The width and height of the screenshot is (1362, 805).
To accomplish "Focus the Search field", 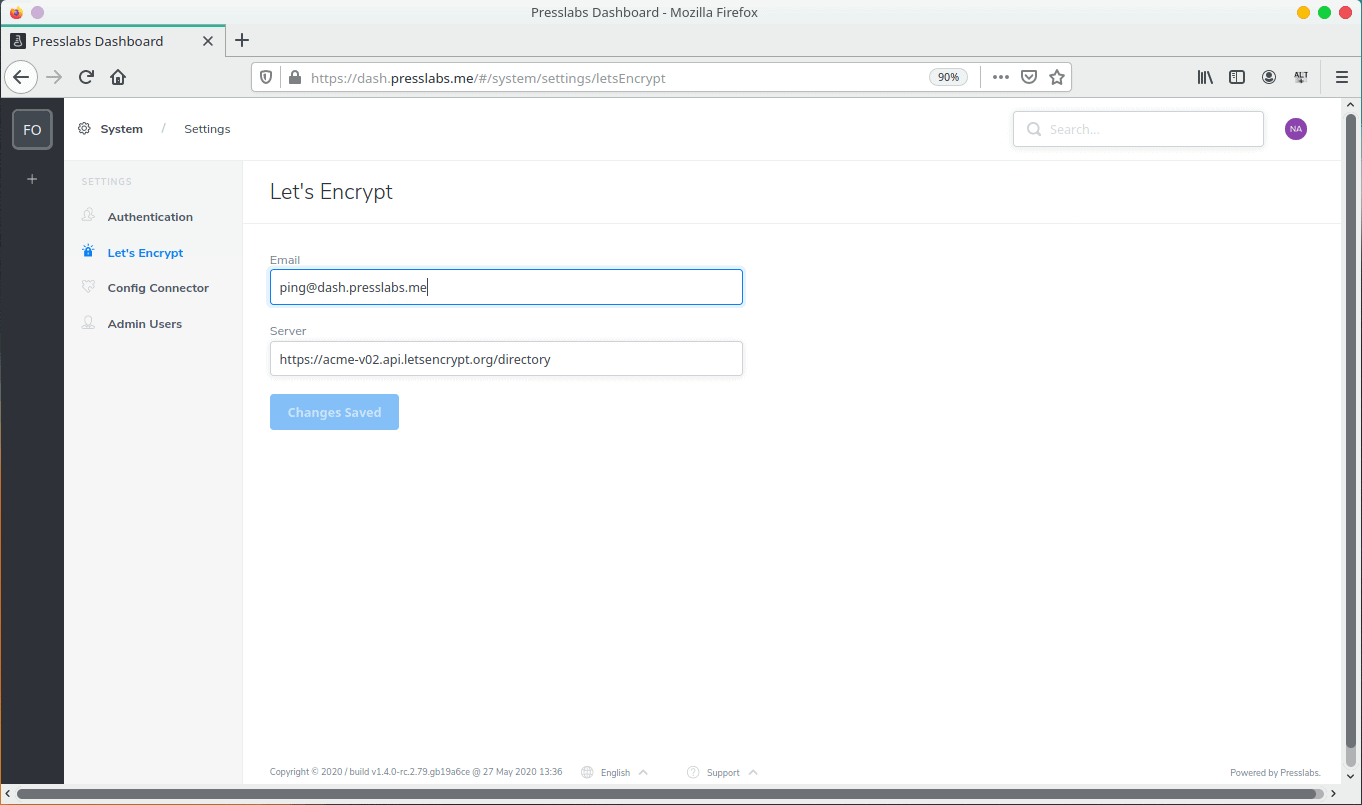I will point(1138,129).
